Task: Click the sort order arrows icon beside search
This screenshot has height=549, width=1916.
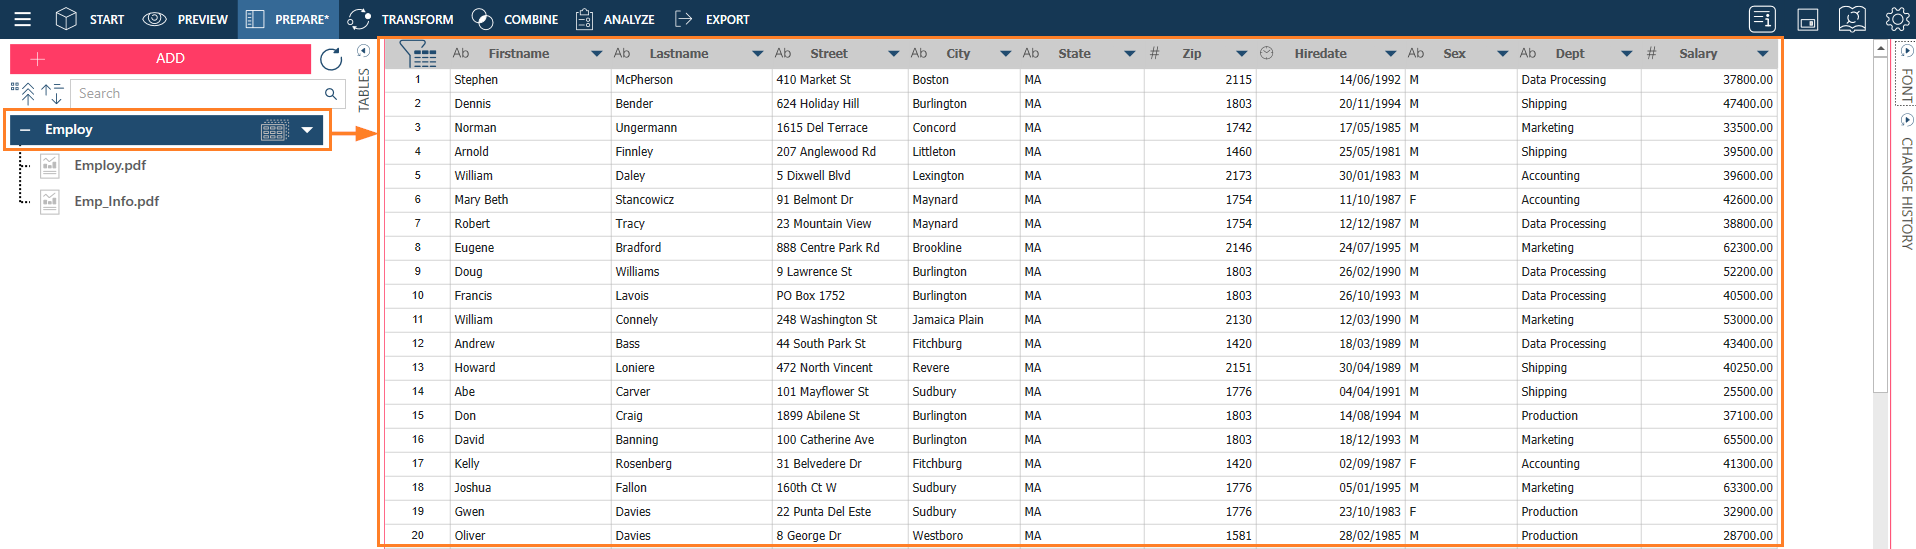Action: click(52, 94)
